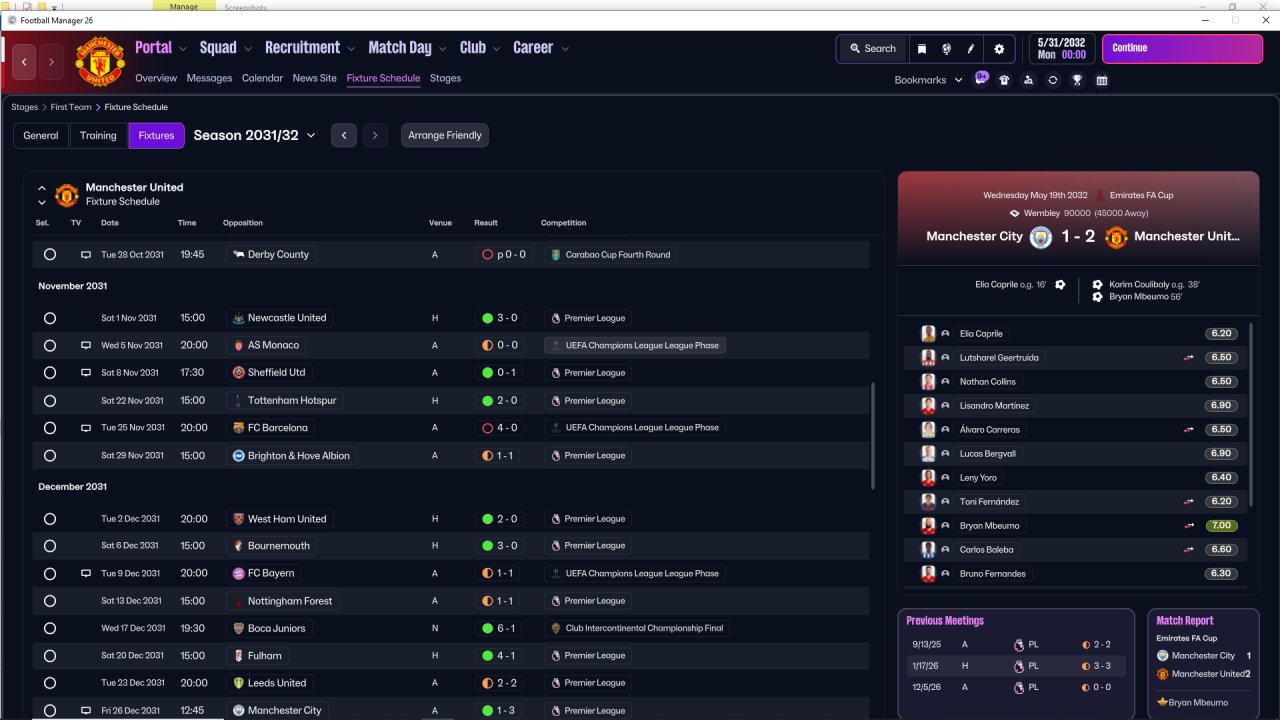Collapse the Manchester United fixture schedule section
The width and height of the screenshot is (1280, 720).
pos(42,187)
